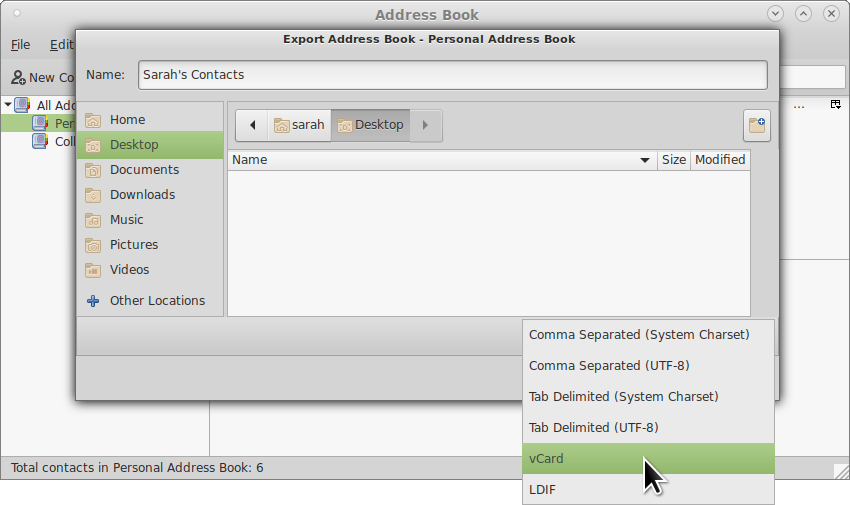Viewport: 850px width, 505px height.
Task: Select Documents in places sidebar
Action: point(144,170)
